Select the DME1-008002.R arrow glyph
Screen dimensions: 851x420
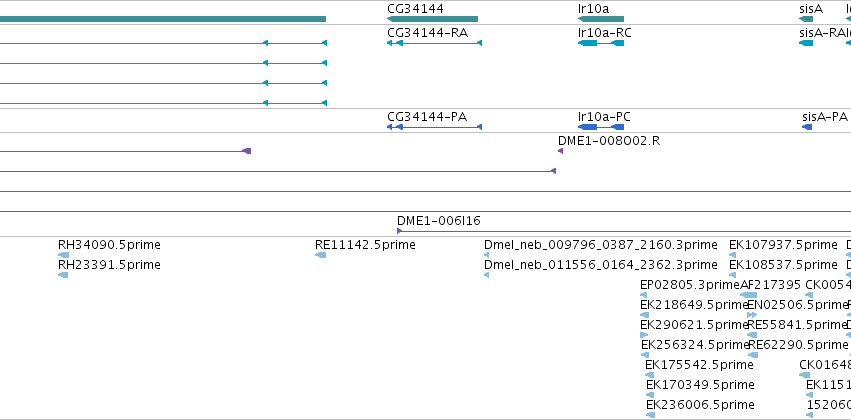pos(561,151)
